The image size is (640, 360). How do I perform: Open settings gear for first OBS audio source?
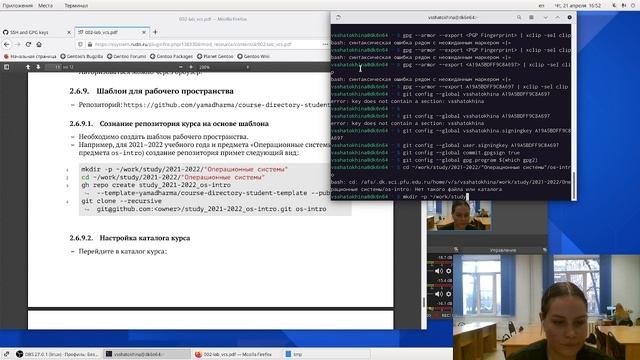[449, 271]
